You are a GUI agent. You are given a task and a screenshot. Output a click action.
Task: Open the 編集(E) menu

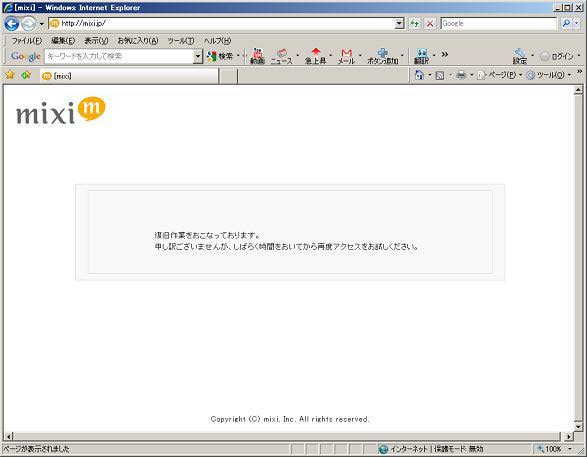pyautogui.click(x=63, y=41)
